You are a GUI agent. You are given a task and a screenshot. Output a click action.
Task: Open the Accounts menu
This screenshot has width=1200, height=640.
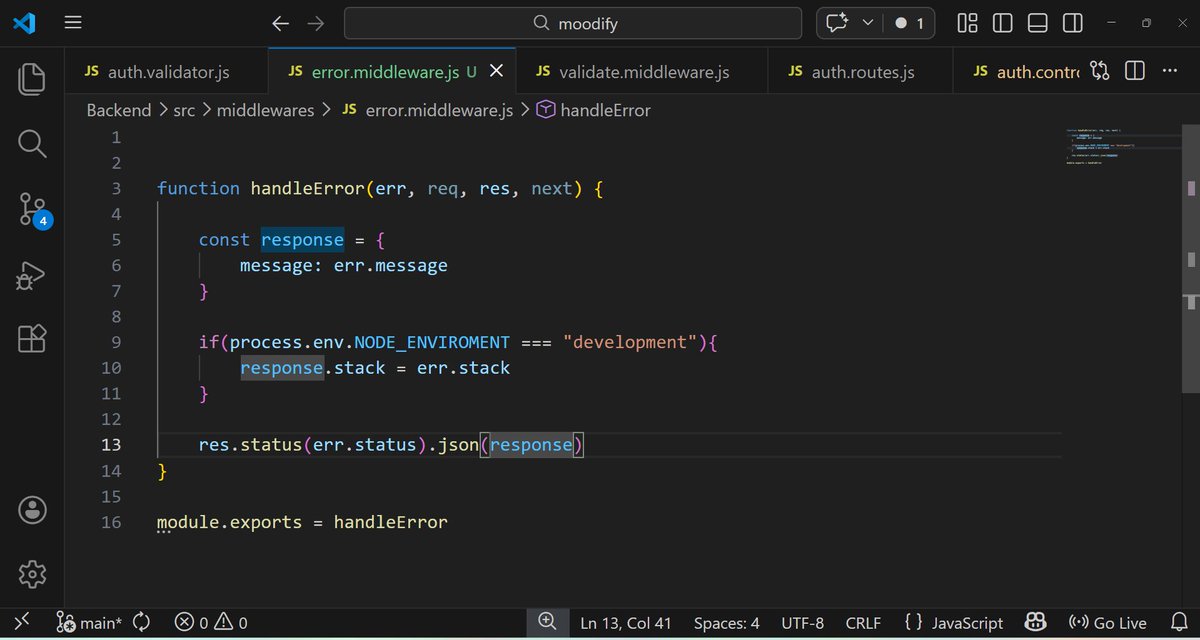click(32, 509)
